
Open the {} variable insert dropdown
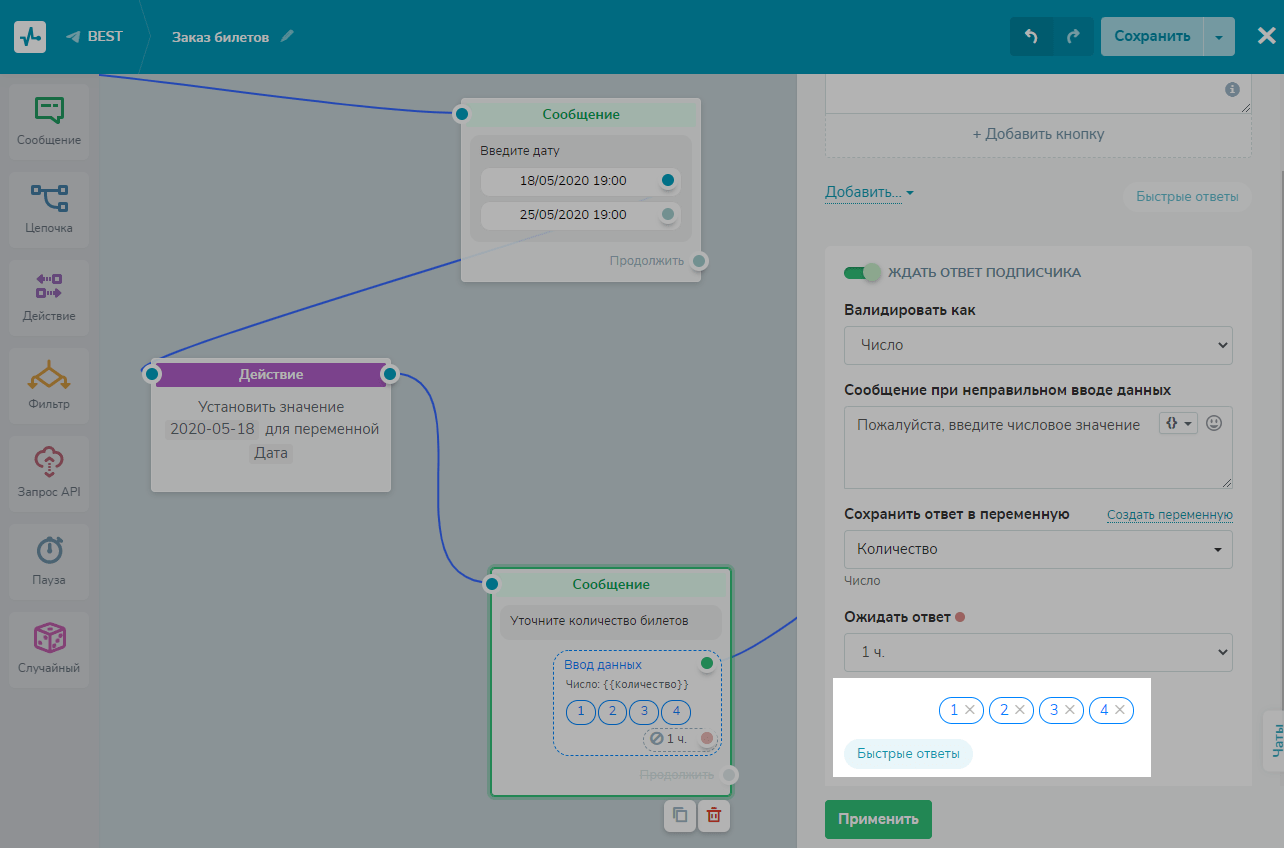click(1178, 423)
